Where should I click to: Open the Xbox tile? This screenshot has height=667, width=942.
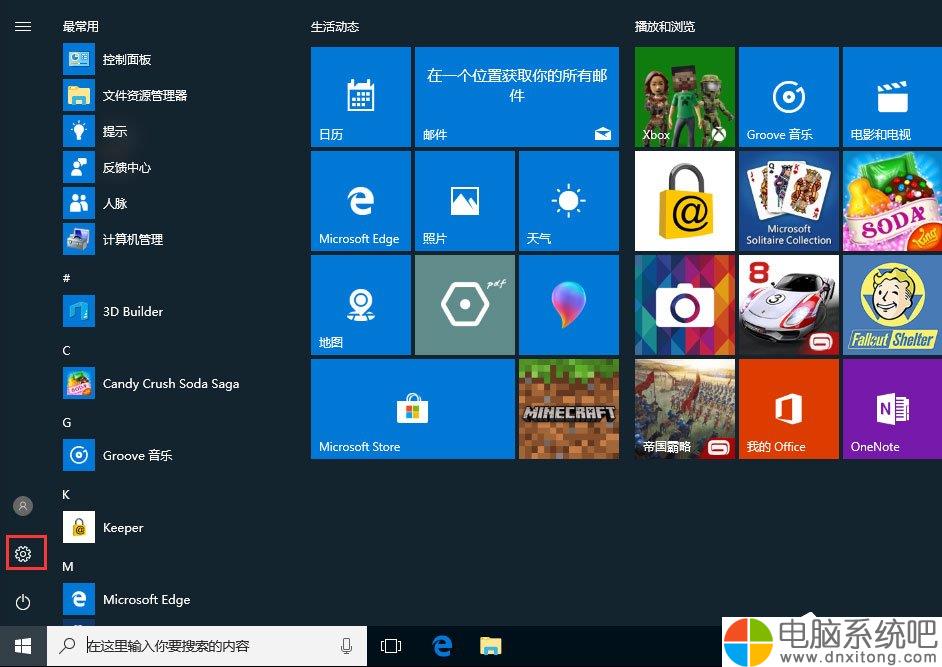point(685,97)
